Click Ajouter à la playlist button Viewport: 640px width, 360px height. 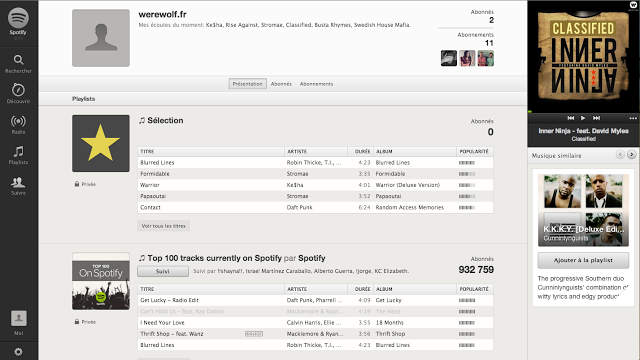[x=583, y=260]
